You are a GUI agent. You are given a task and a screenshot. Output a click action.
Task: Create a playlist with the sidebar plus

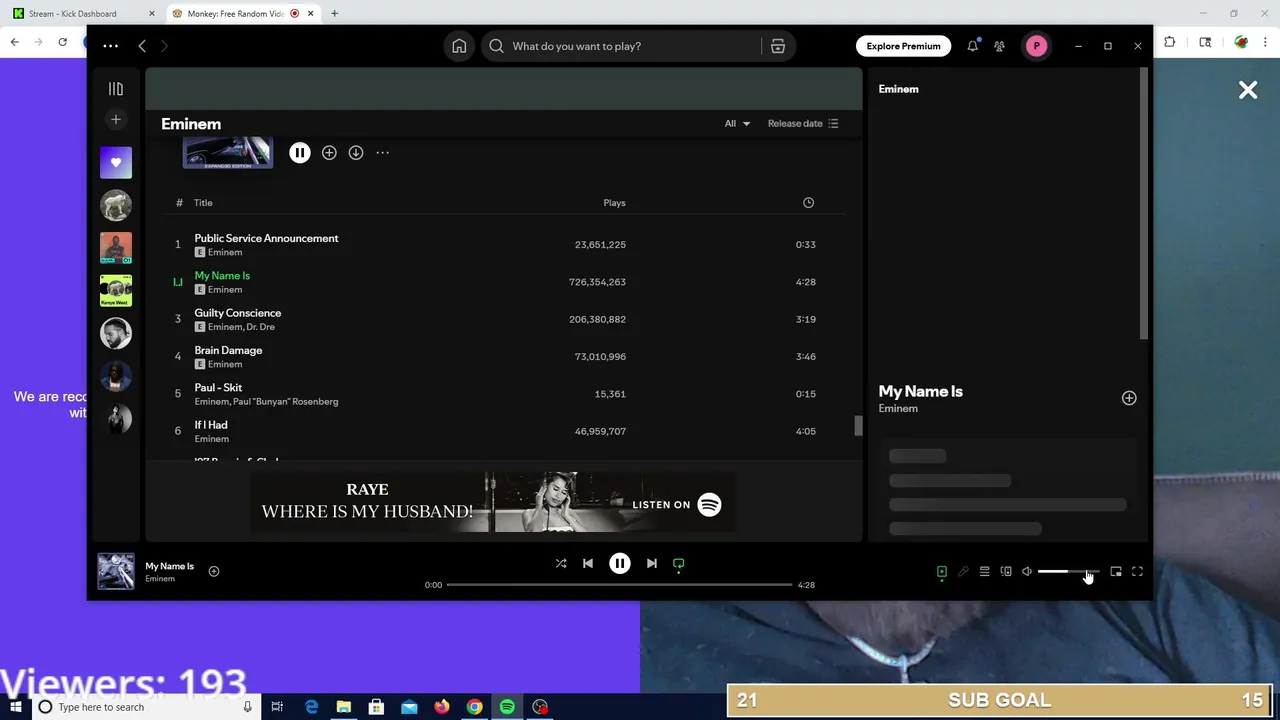[x=116, y=120]
